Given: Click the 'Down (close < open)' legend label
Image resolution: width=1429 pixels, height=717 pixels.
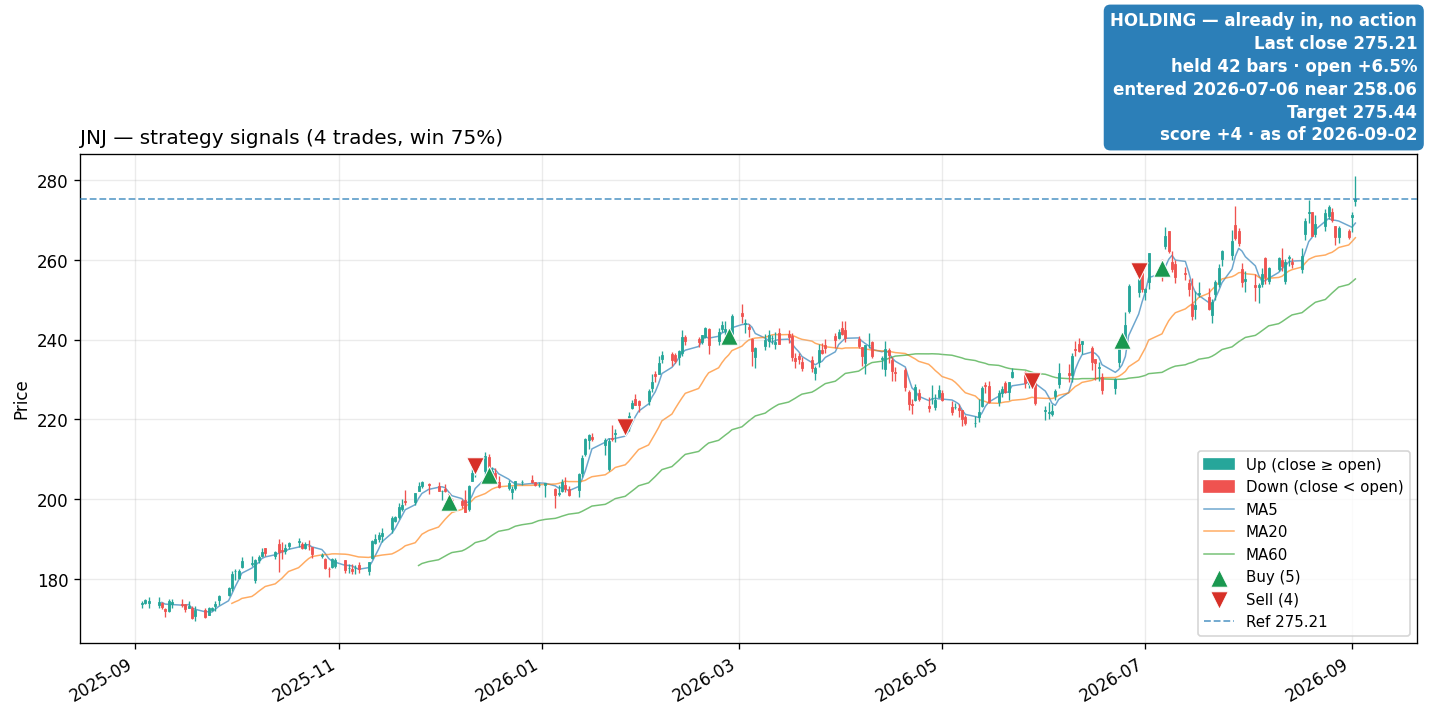Looking at the screenshot, I should click(x=1324, y=487).
